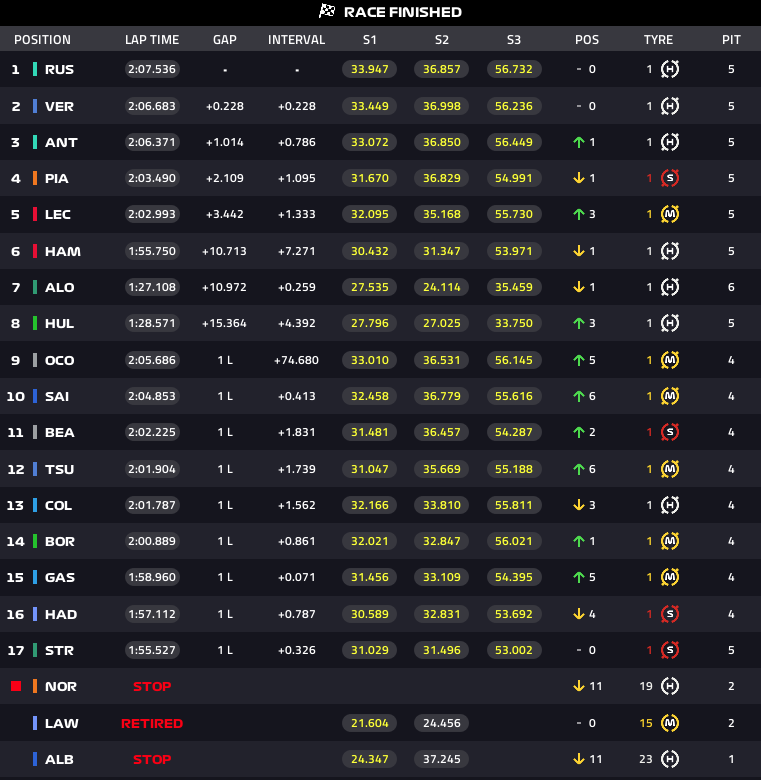Select driver ALO in the standings
This screenshot has width=761, height=780.
click(x=60, y=287)
